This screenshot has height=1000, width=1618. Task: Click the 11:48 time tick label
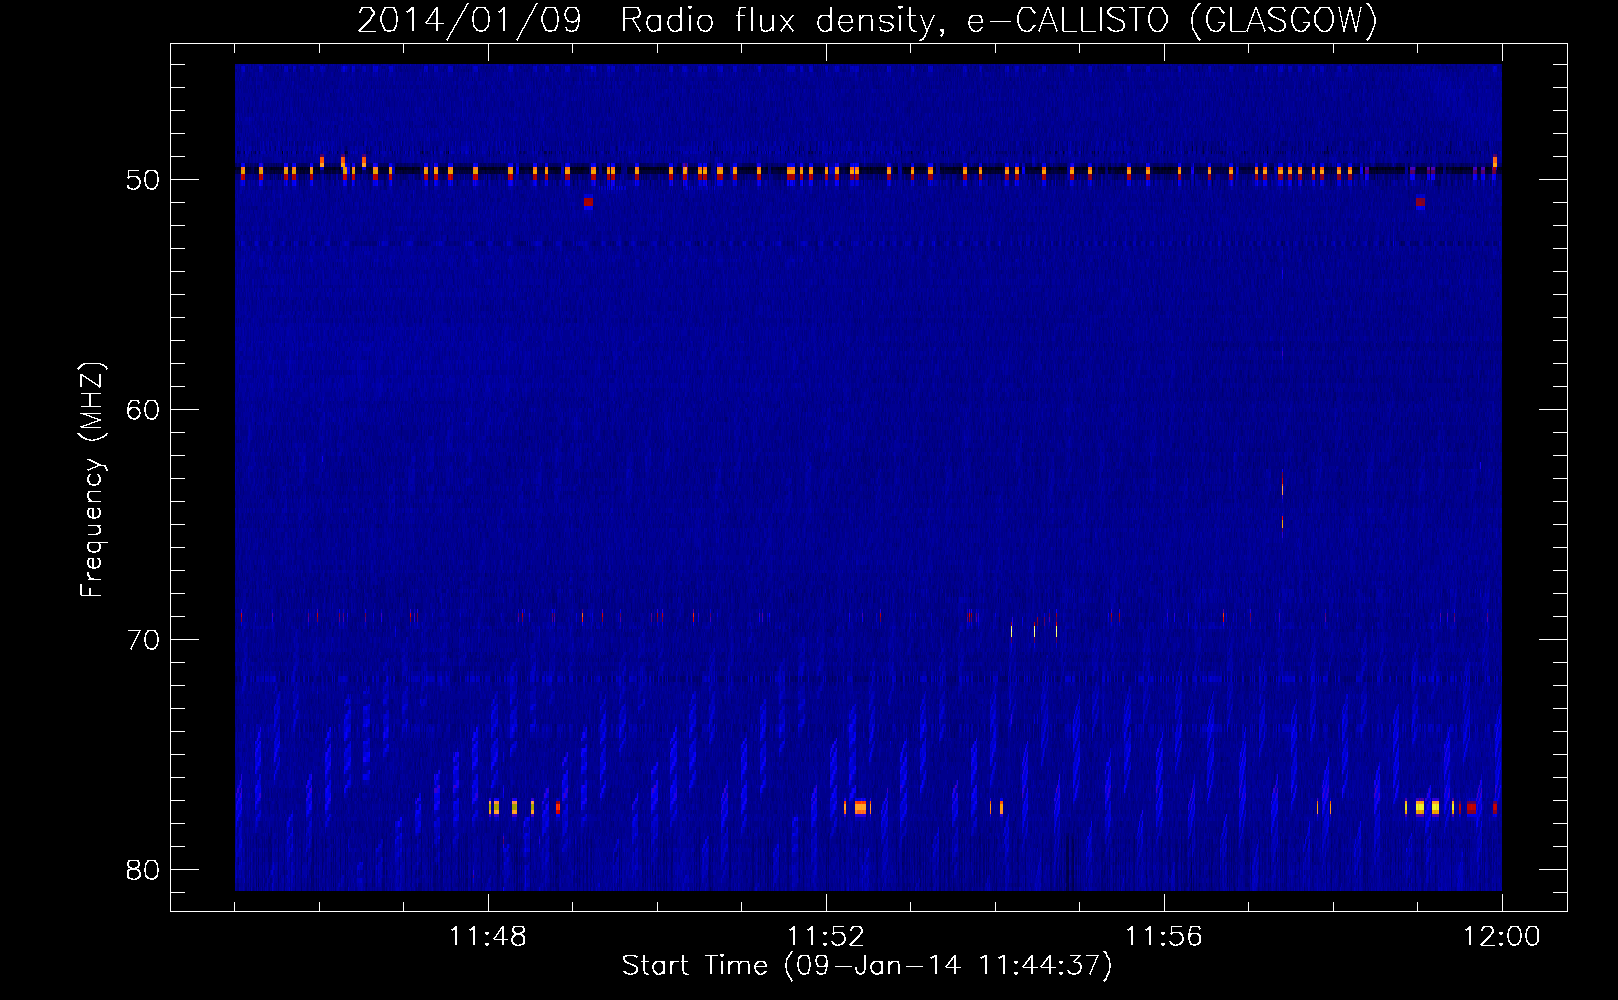[x=488, y=937]
